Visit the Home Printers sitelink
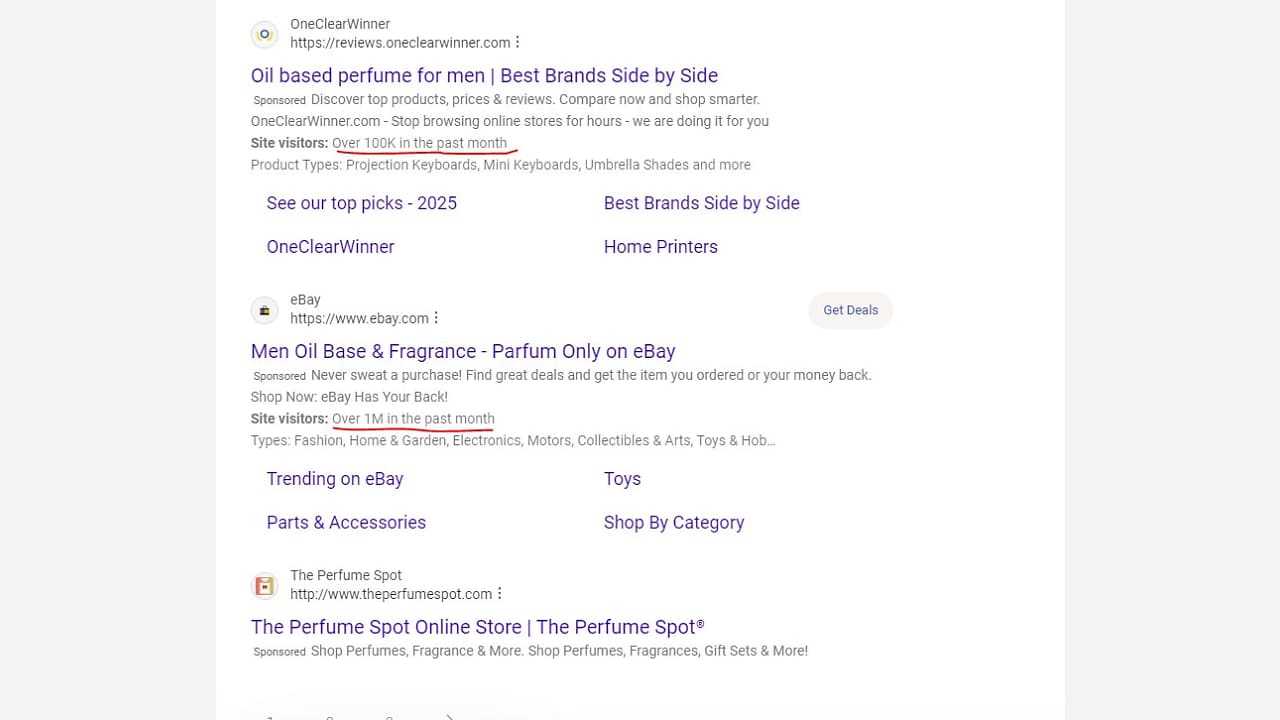The image size is (1280, 720). (x=661, y=247)
